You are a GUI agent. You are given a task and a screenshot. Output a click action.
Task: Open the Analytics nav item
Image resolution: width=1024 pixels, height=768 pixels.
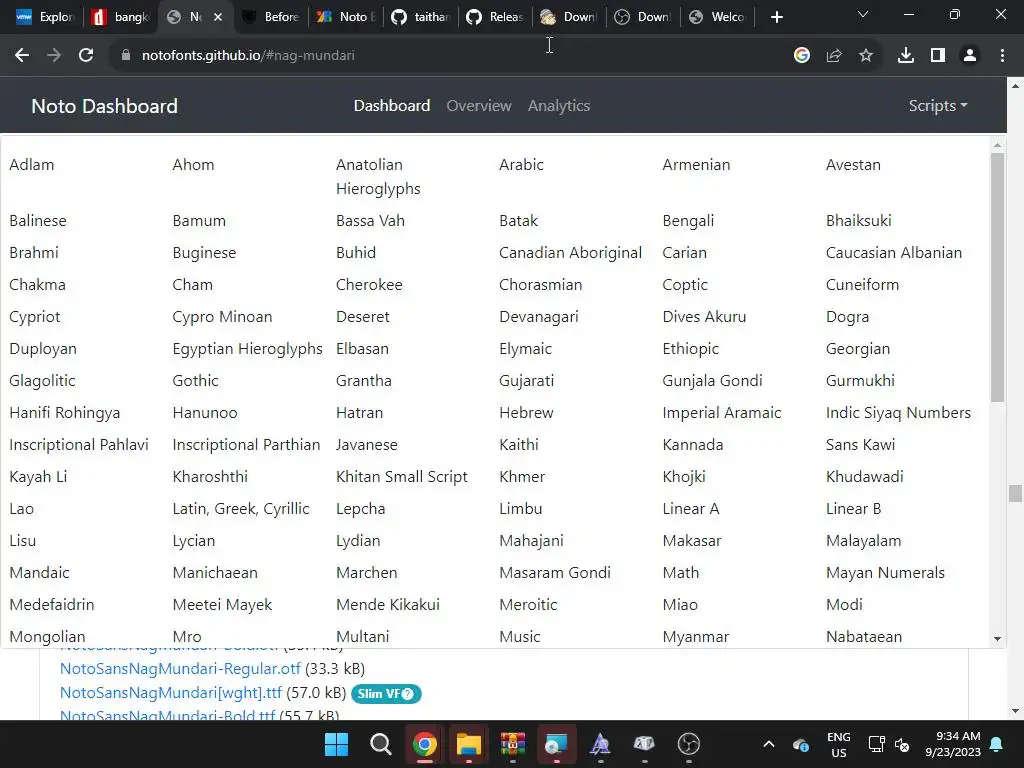(x=559, y=106)
